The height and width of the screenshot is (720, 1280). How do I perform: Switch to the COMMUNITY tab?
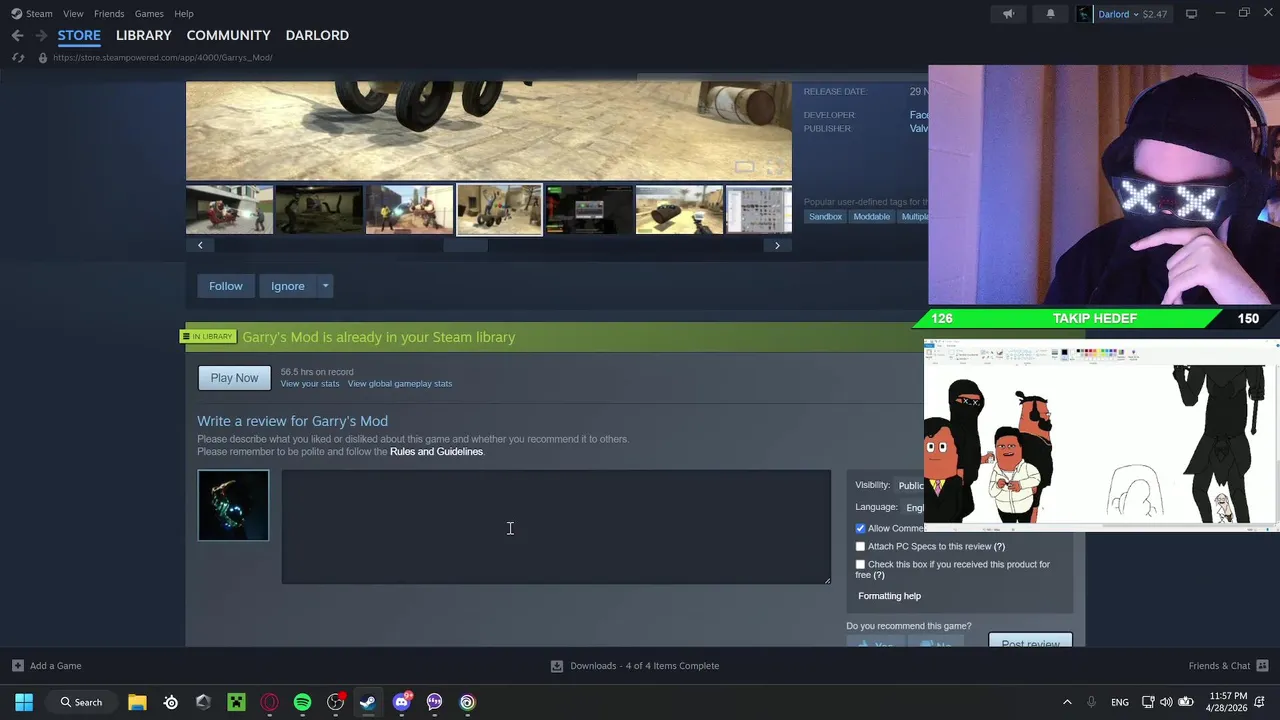pyautogui.click(x=228, y=35)
